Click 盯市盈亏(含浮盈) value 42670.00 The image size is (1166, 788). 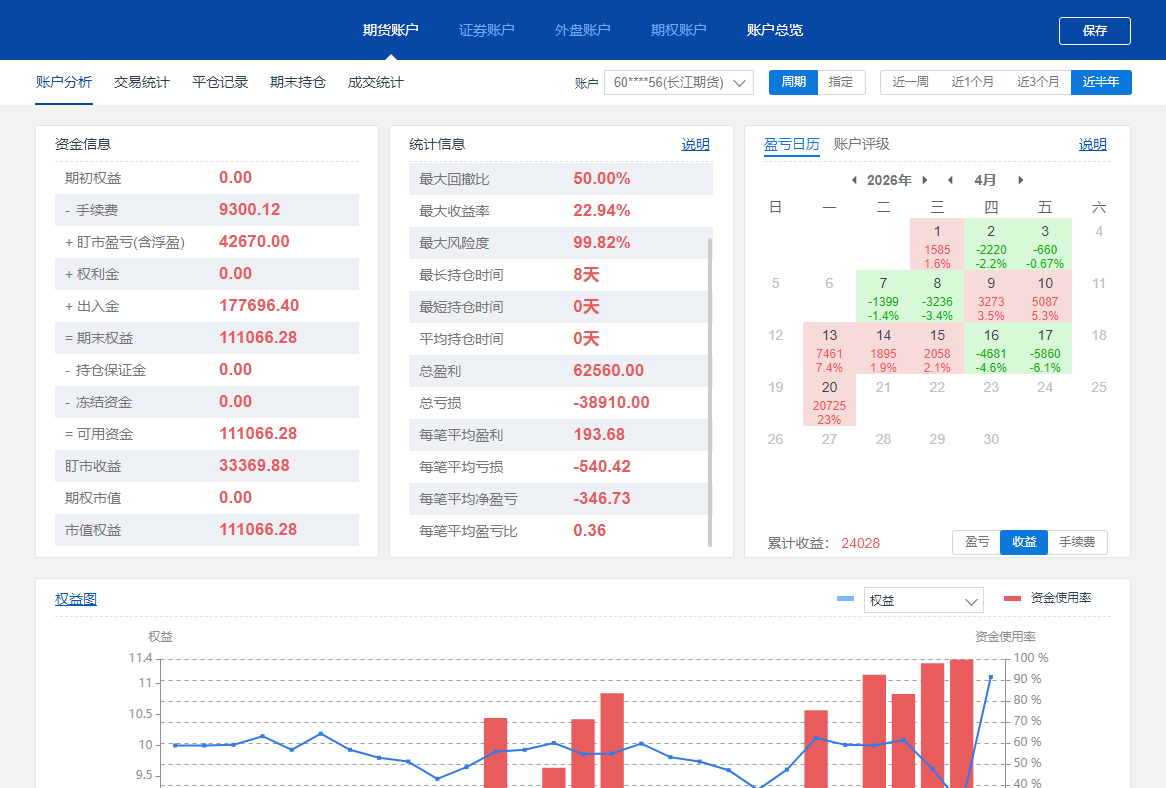pyautogui.click(x=254, y=242)
